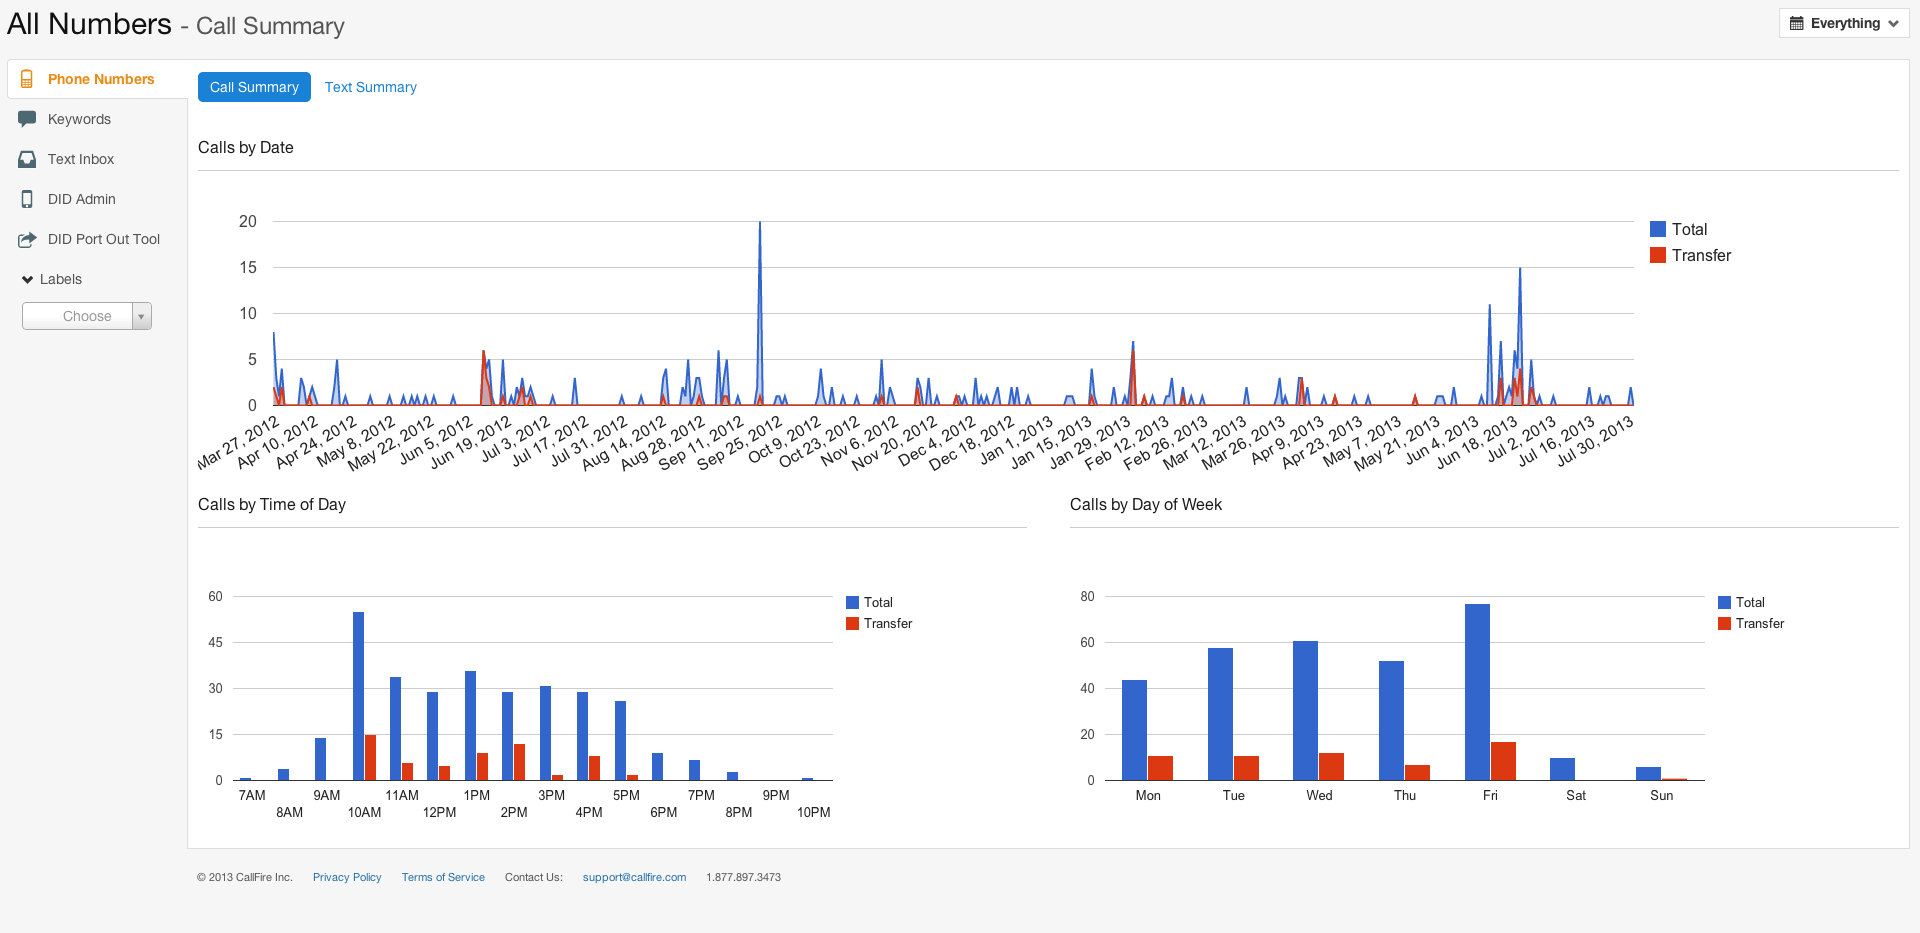Click the Text Inbox tray icon
Screen dimensions: 1920x933
27,159
